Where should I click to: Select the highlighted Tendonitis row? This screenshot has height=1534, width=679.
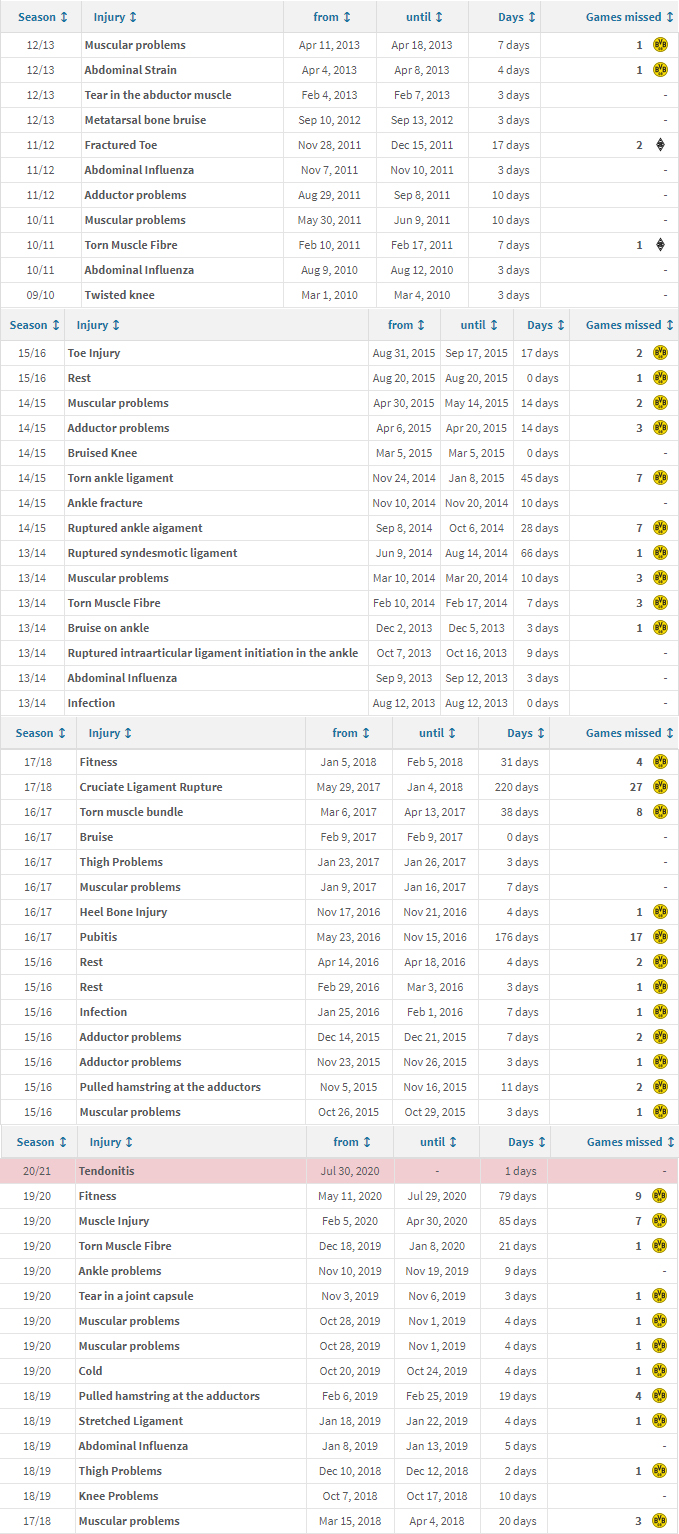[x=339, y=1171]
